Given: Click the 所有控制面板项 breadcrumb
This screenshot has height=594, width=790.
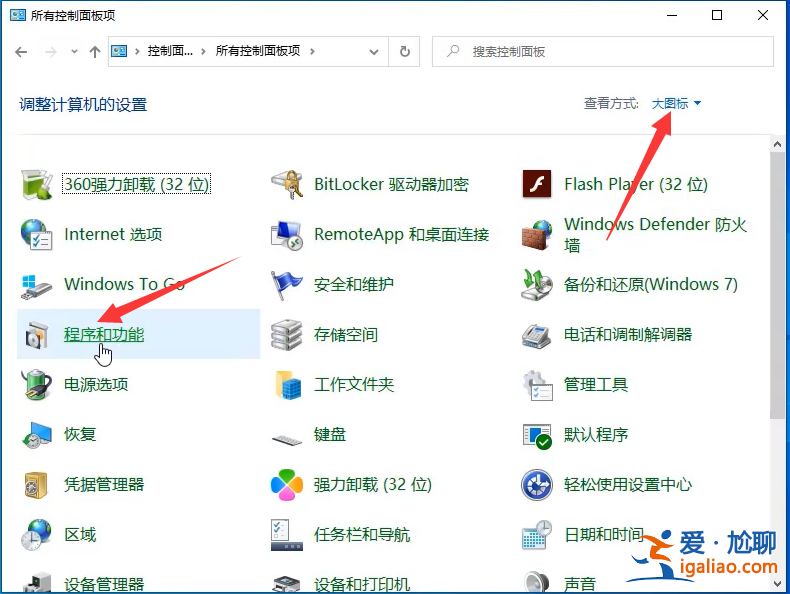Looking at the screenshot, I should pyautogui.click(x=258, y=51).
